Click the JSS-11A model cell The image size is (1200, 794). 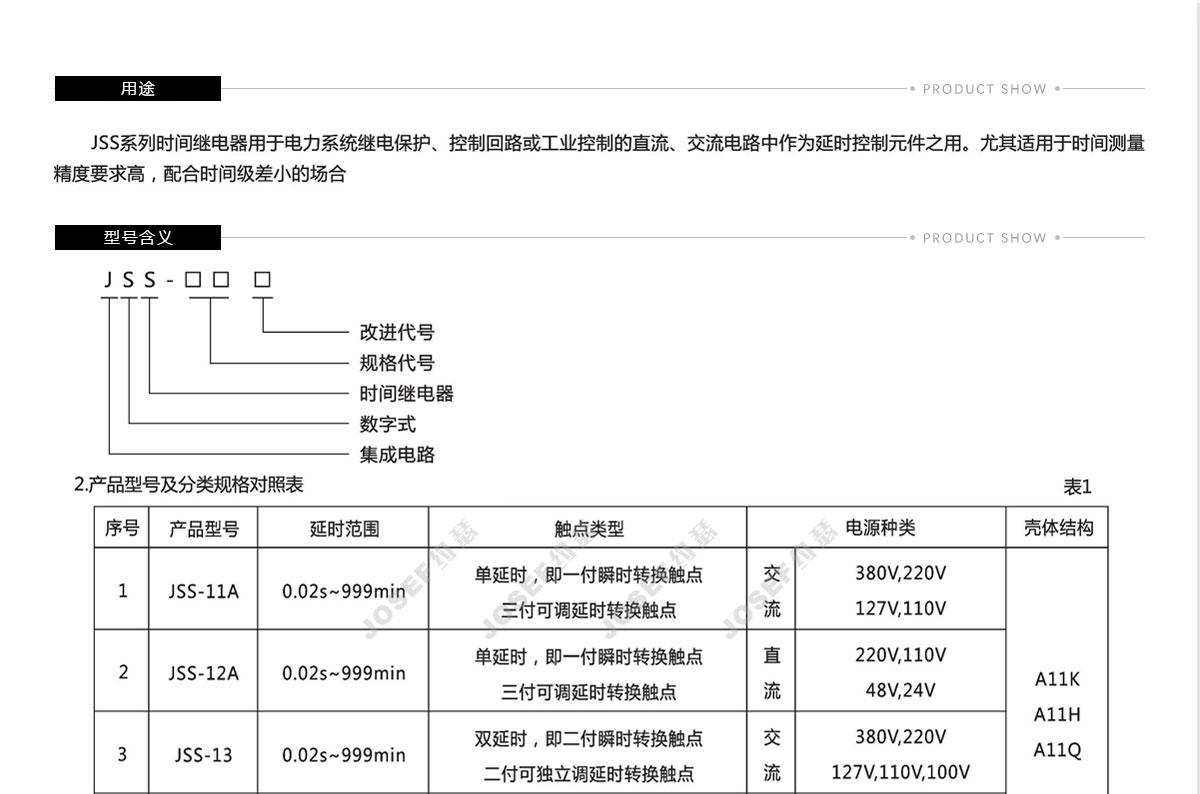(x=204, y=591)
